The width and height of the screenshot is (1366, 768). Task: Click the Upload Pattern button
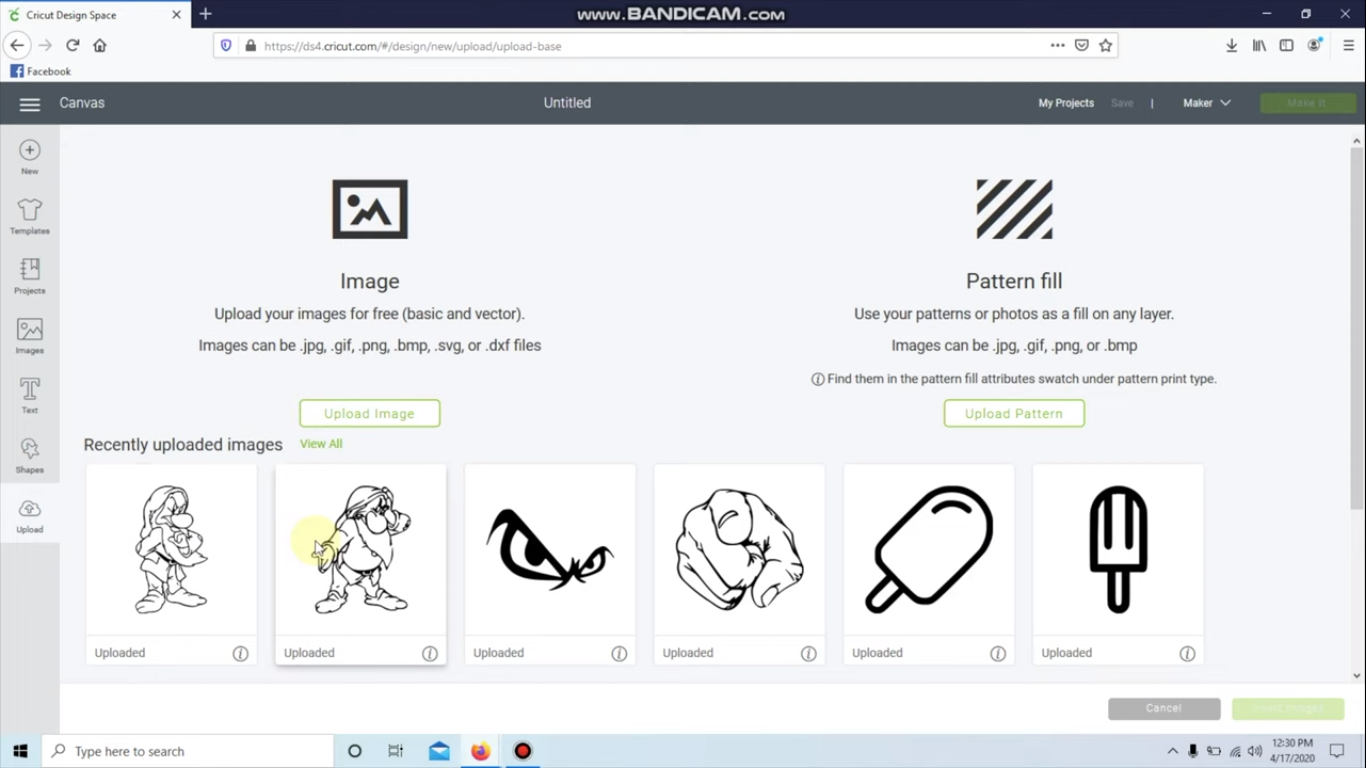(x=1014, y=413)
